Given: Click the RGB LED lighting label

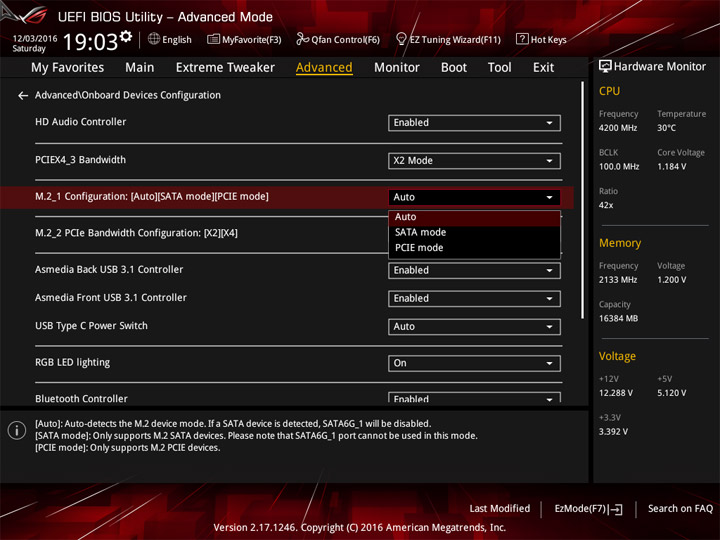Looking at the screenshot, I should click(73, 363).
